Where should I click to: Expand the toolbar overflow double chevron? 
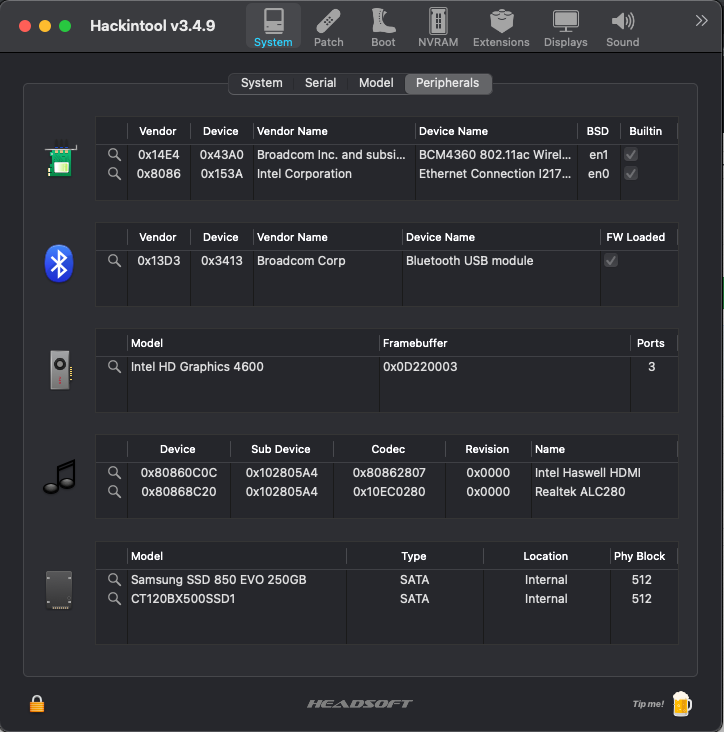[701, 21]
